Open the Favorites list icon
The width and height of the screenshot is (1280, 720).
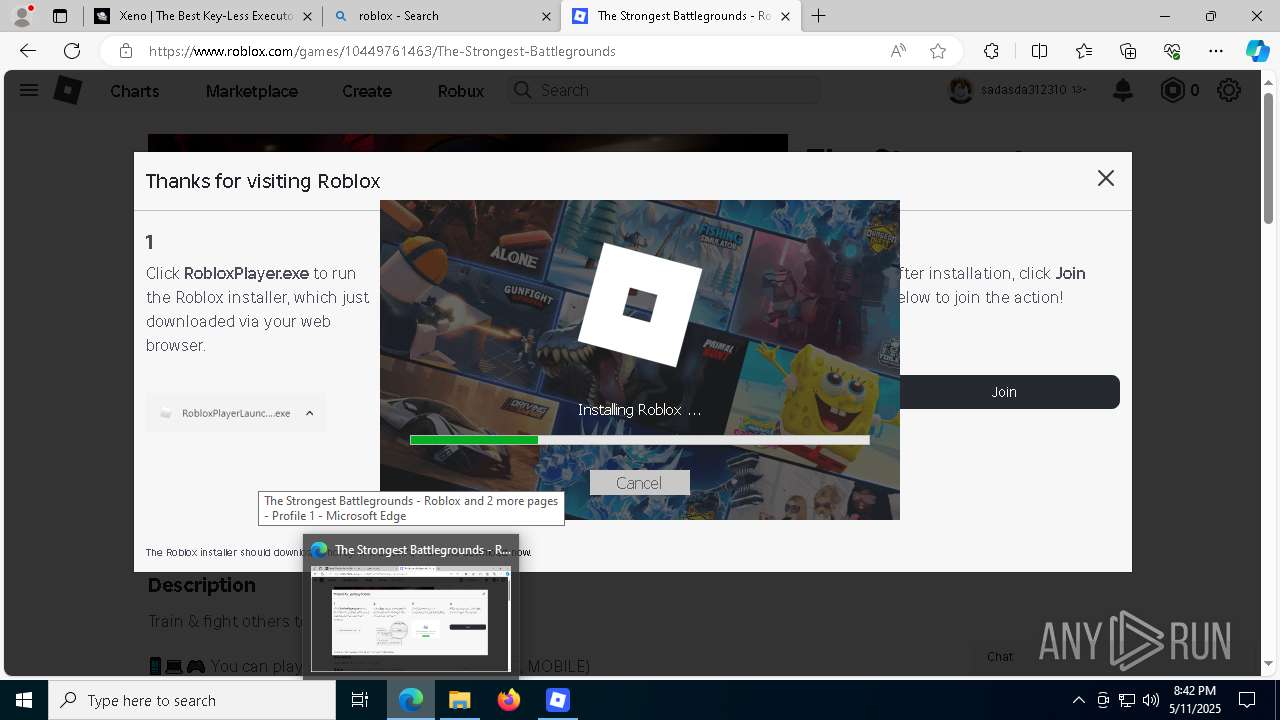coord(1084,51)
